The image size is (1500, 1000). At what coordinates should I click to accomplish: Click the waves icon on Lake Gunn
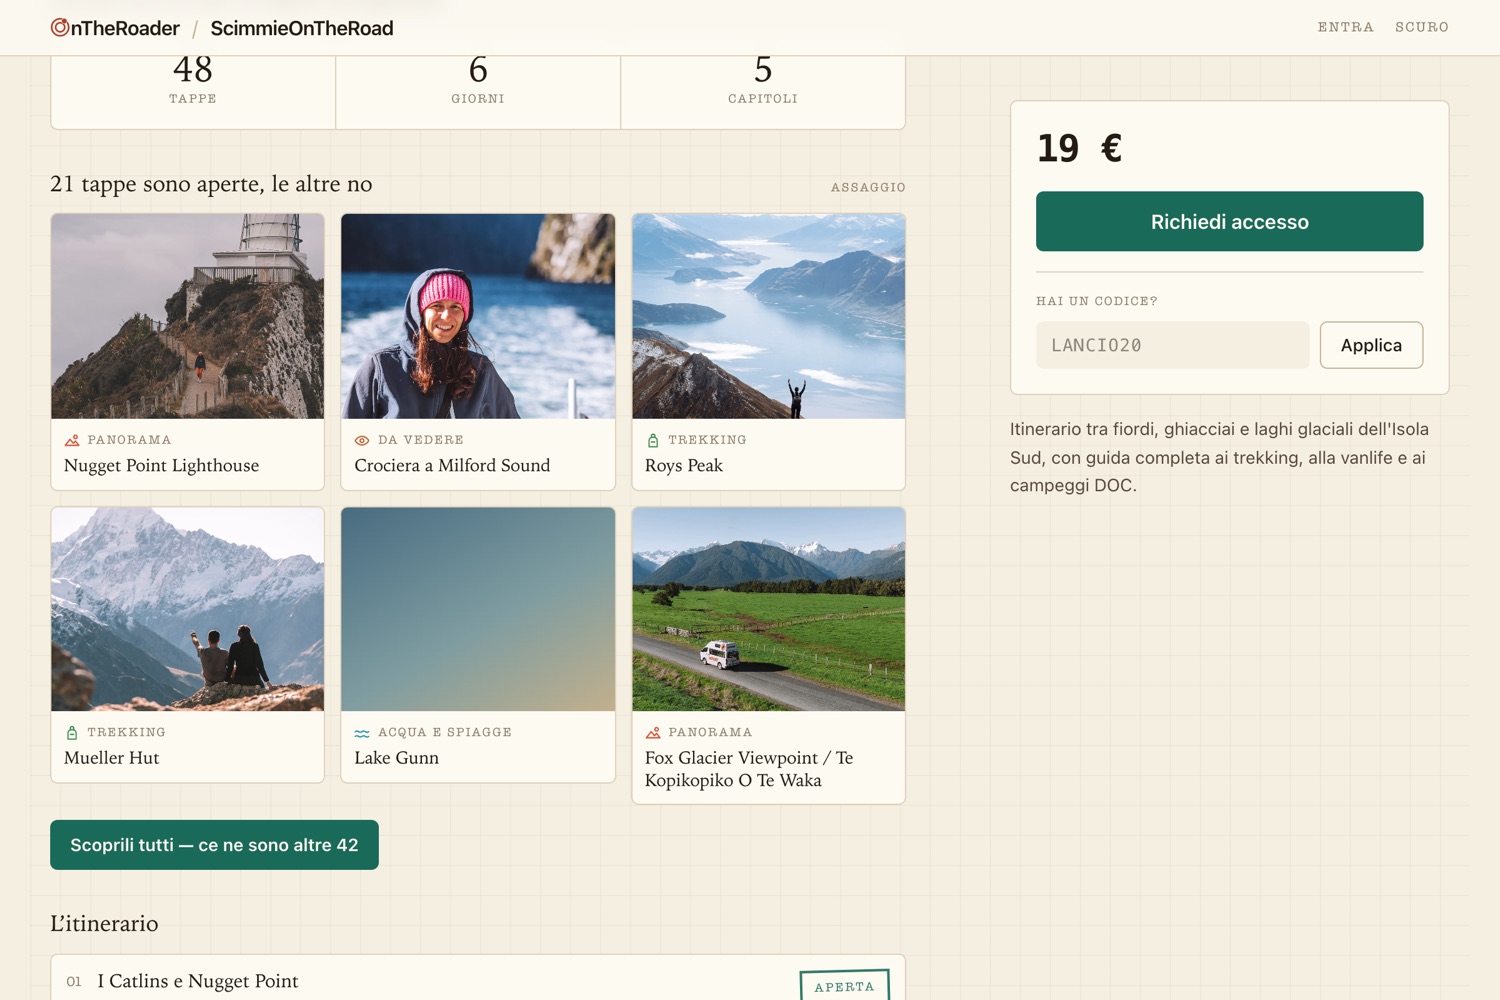coord(362,733)
